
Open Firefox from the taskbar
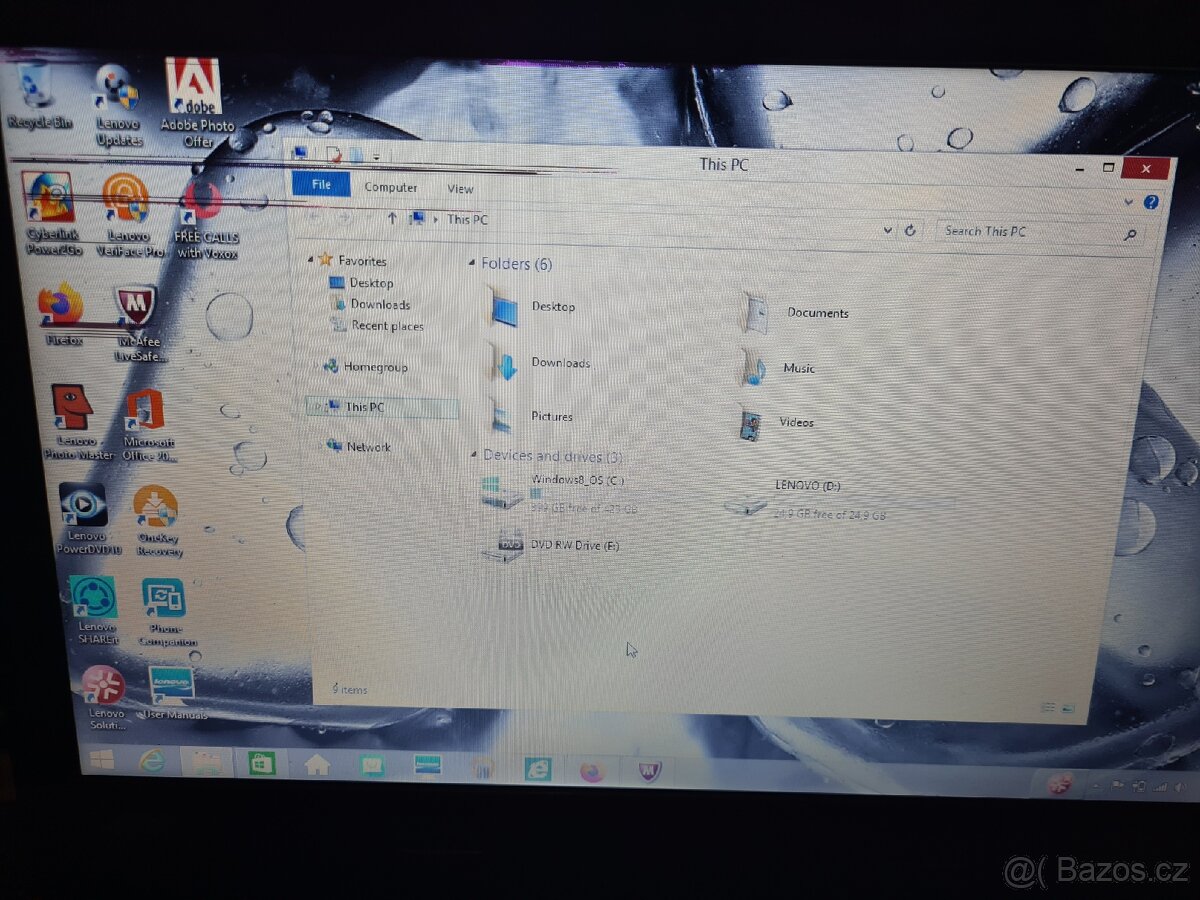pos(590,771)
